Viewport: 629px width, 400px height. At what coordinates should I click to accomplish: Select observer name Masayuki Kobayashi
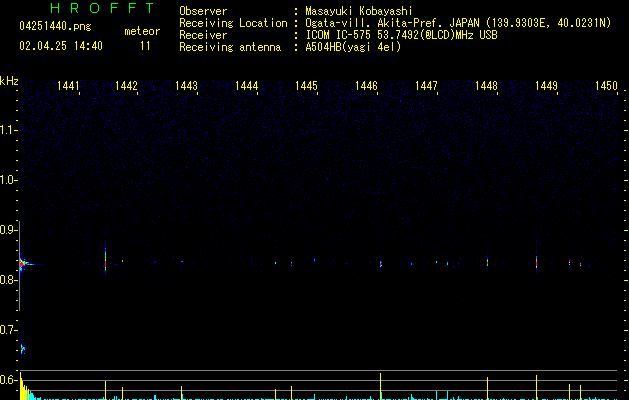coord(359,11)
